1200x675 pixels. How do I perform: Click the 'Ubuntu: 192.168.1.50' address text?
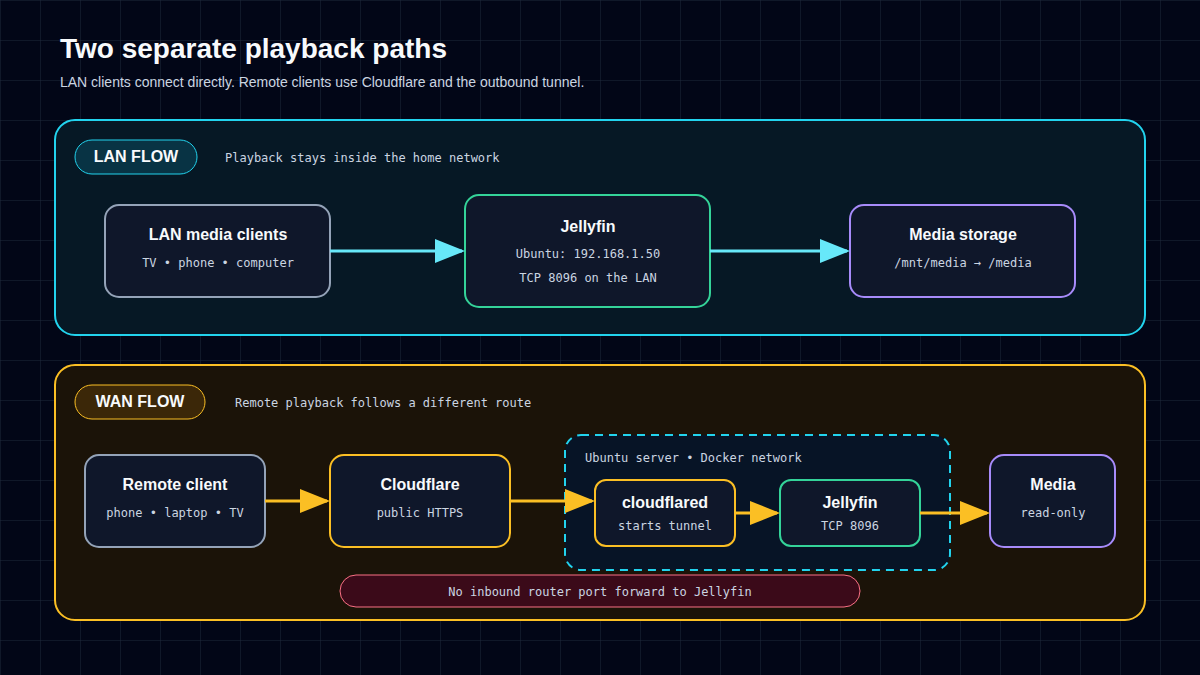[588, 254]
